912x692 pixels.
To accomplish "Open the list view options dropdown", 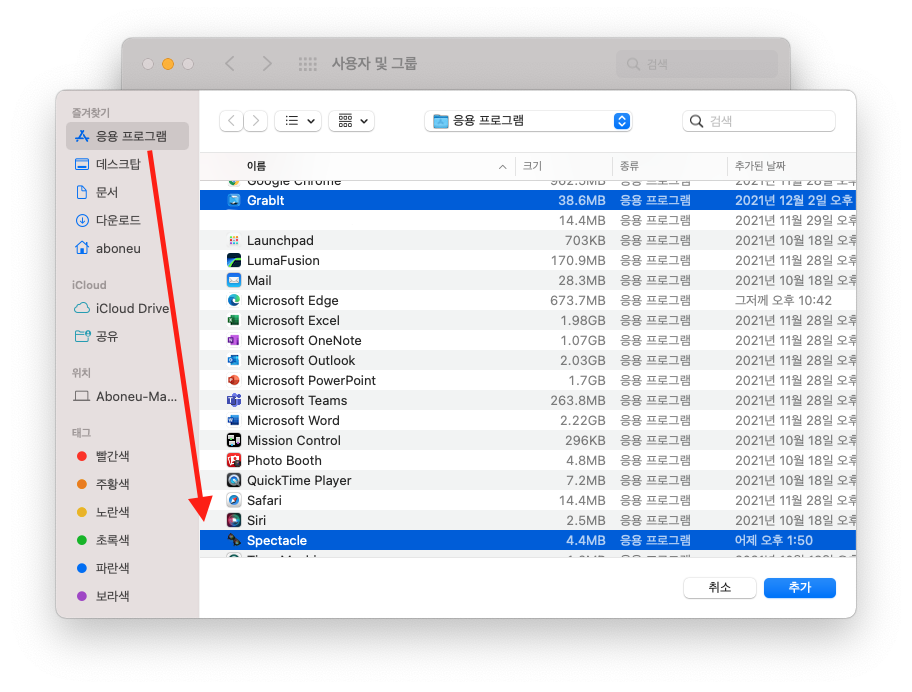I will tap(298, 121).
